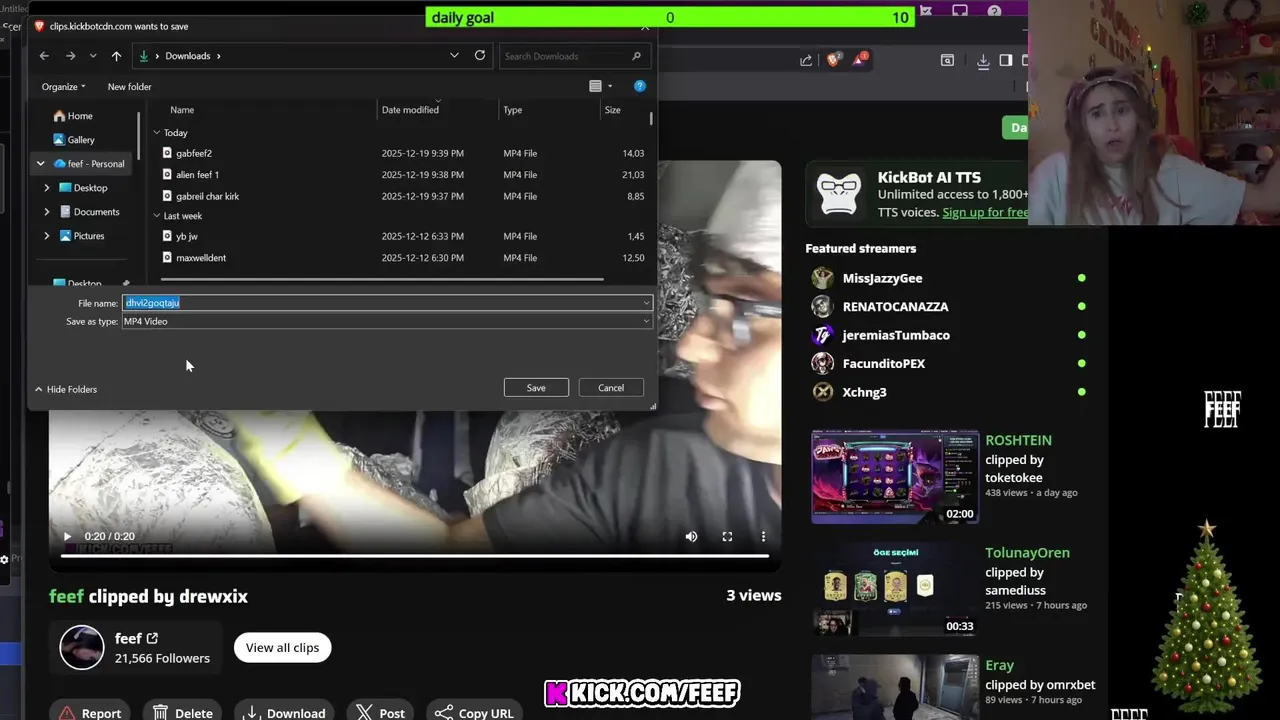Viewport: 1280px width, 720px height.
Task: Open the File name history dropdown
Action: coord(646,303)
